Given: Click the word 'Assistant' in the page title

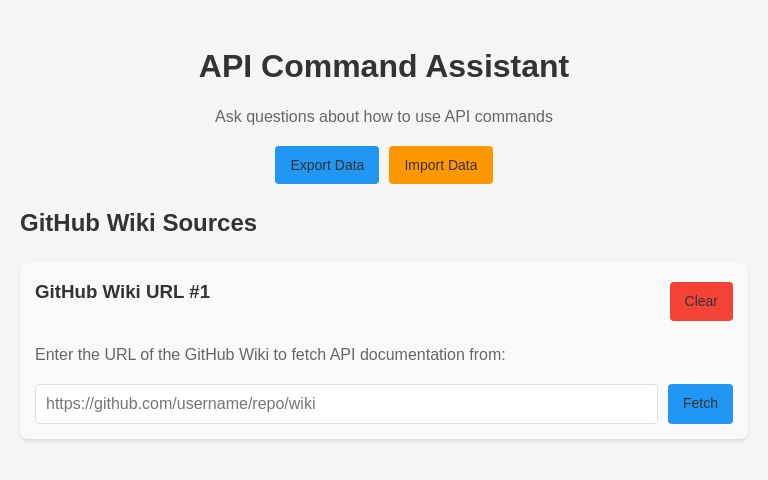Looking at the screenshot, I should click(497, 66).
